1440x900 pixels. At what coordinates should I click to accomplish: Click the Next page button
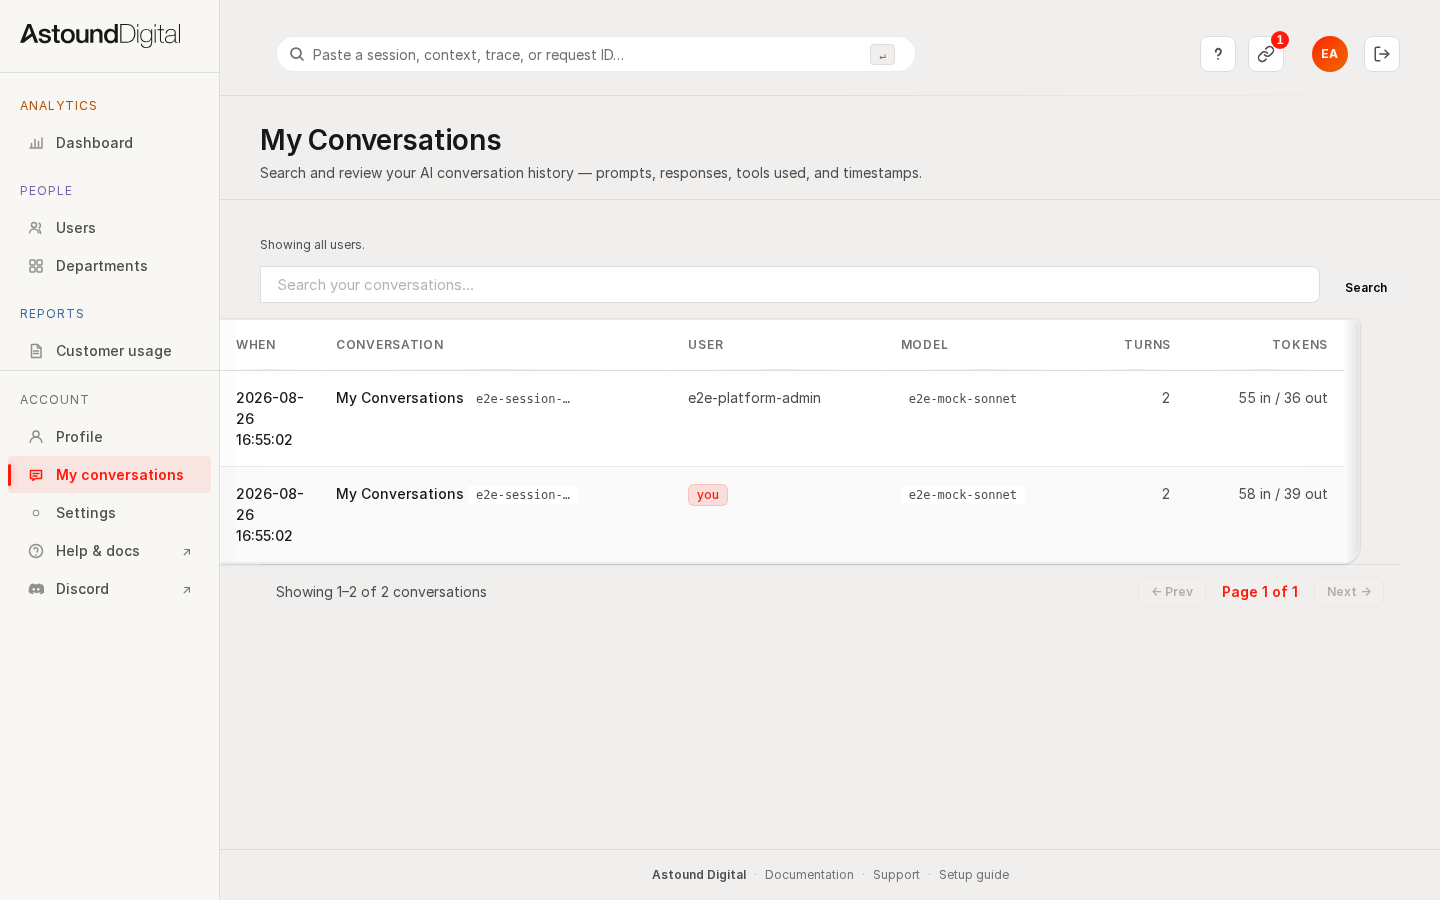pyautogui.click(x=1349, y=592)
